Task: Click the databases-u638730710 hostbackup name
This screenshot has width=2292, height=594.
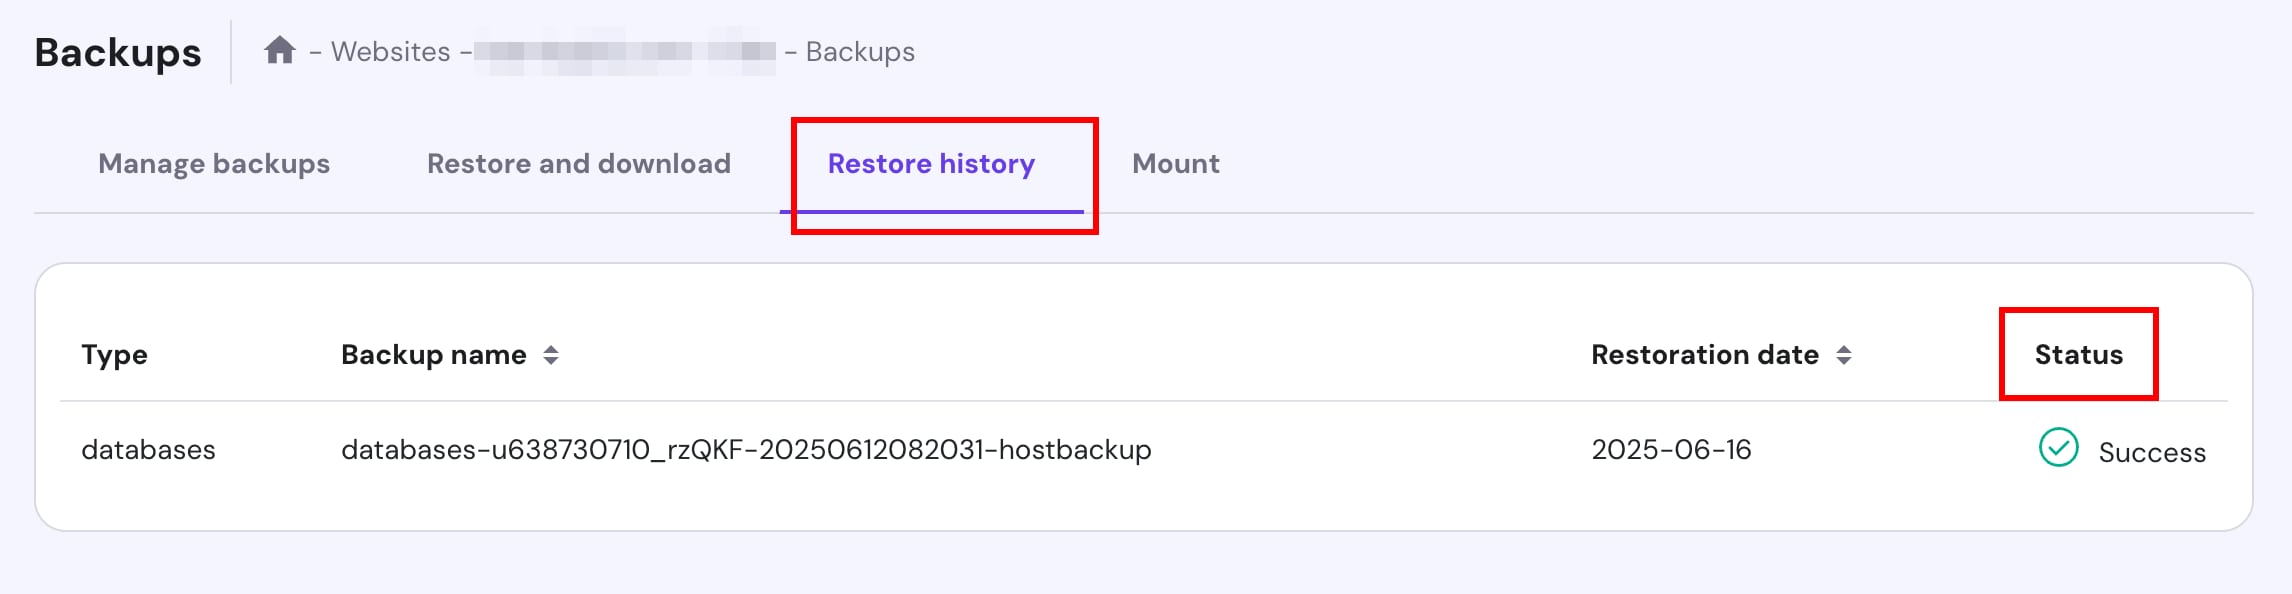Action: (x=746, y=450)
